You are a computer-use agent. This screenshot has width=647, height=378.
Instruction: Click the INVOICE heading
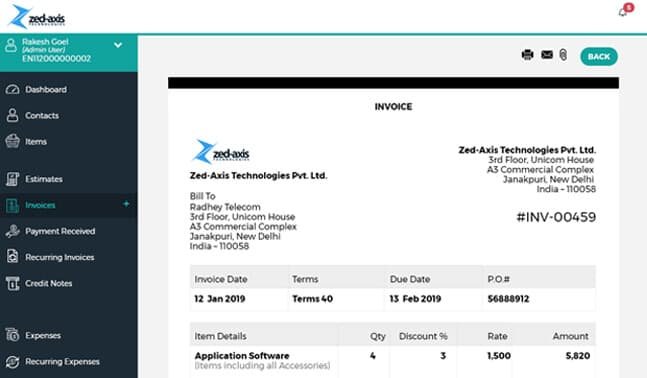click(393, 107)
